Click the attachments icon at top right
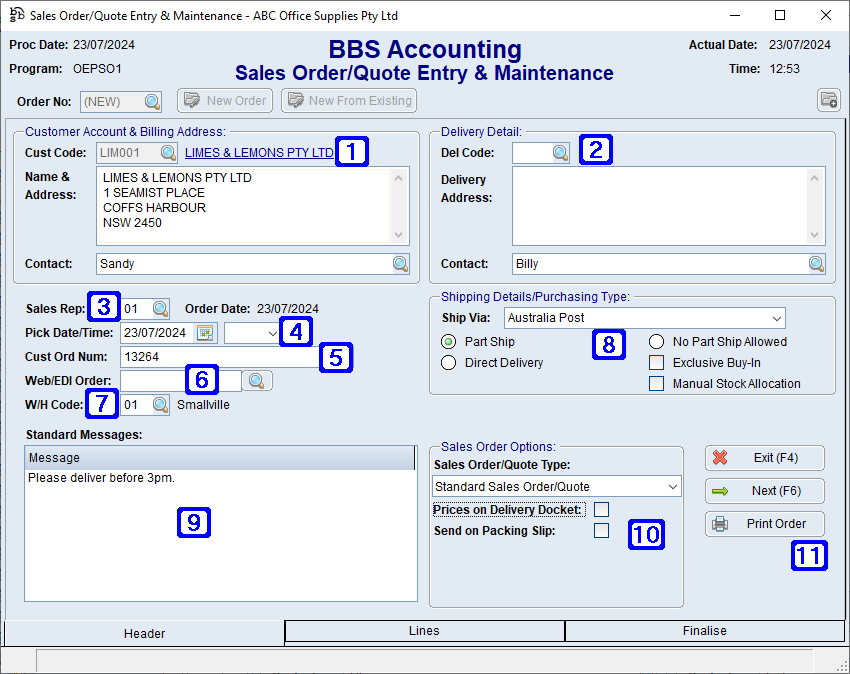 [829, 100]
